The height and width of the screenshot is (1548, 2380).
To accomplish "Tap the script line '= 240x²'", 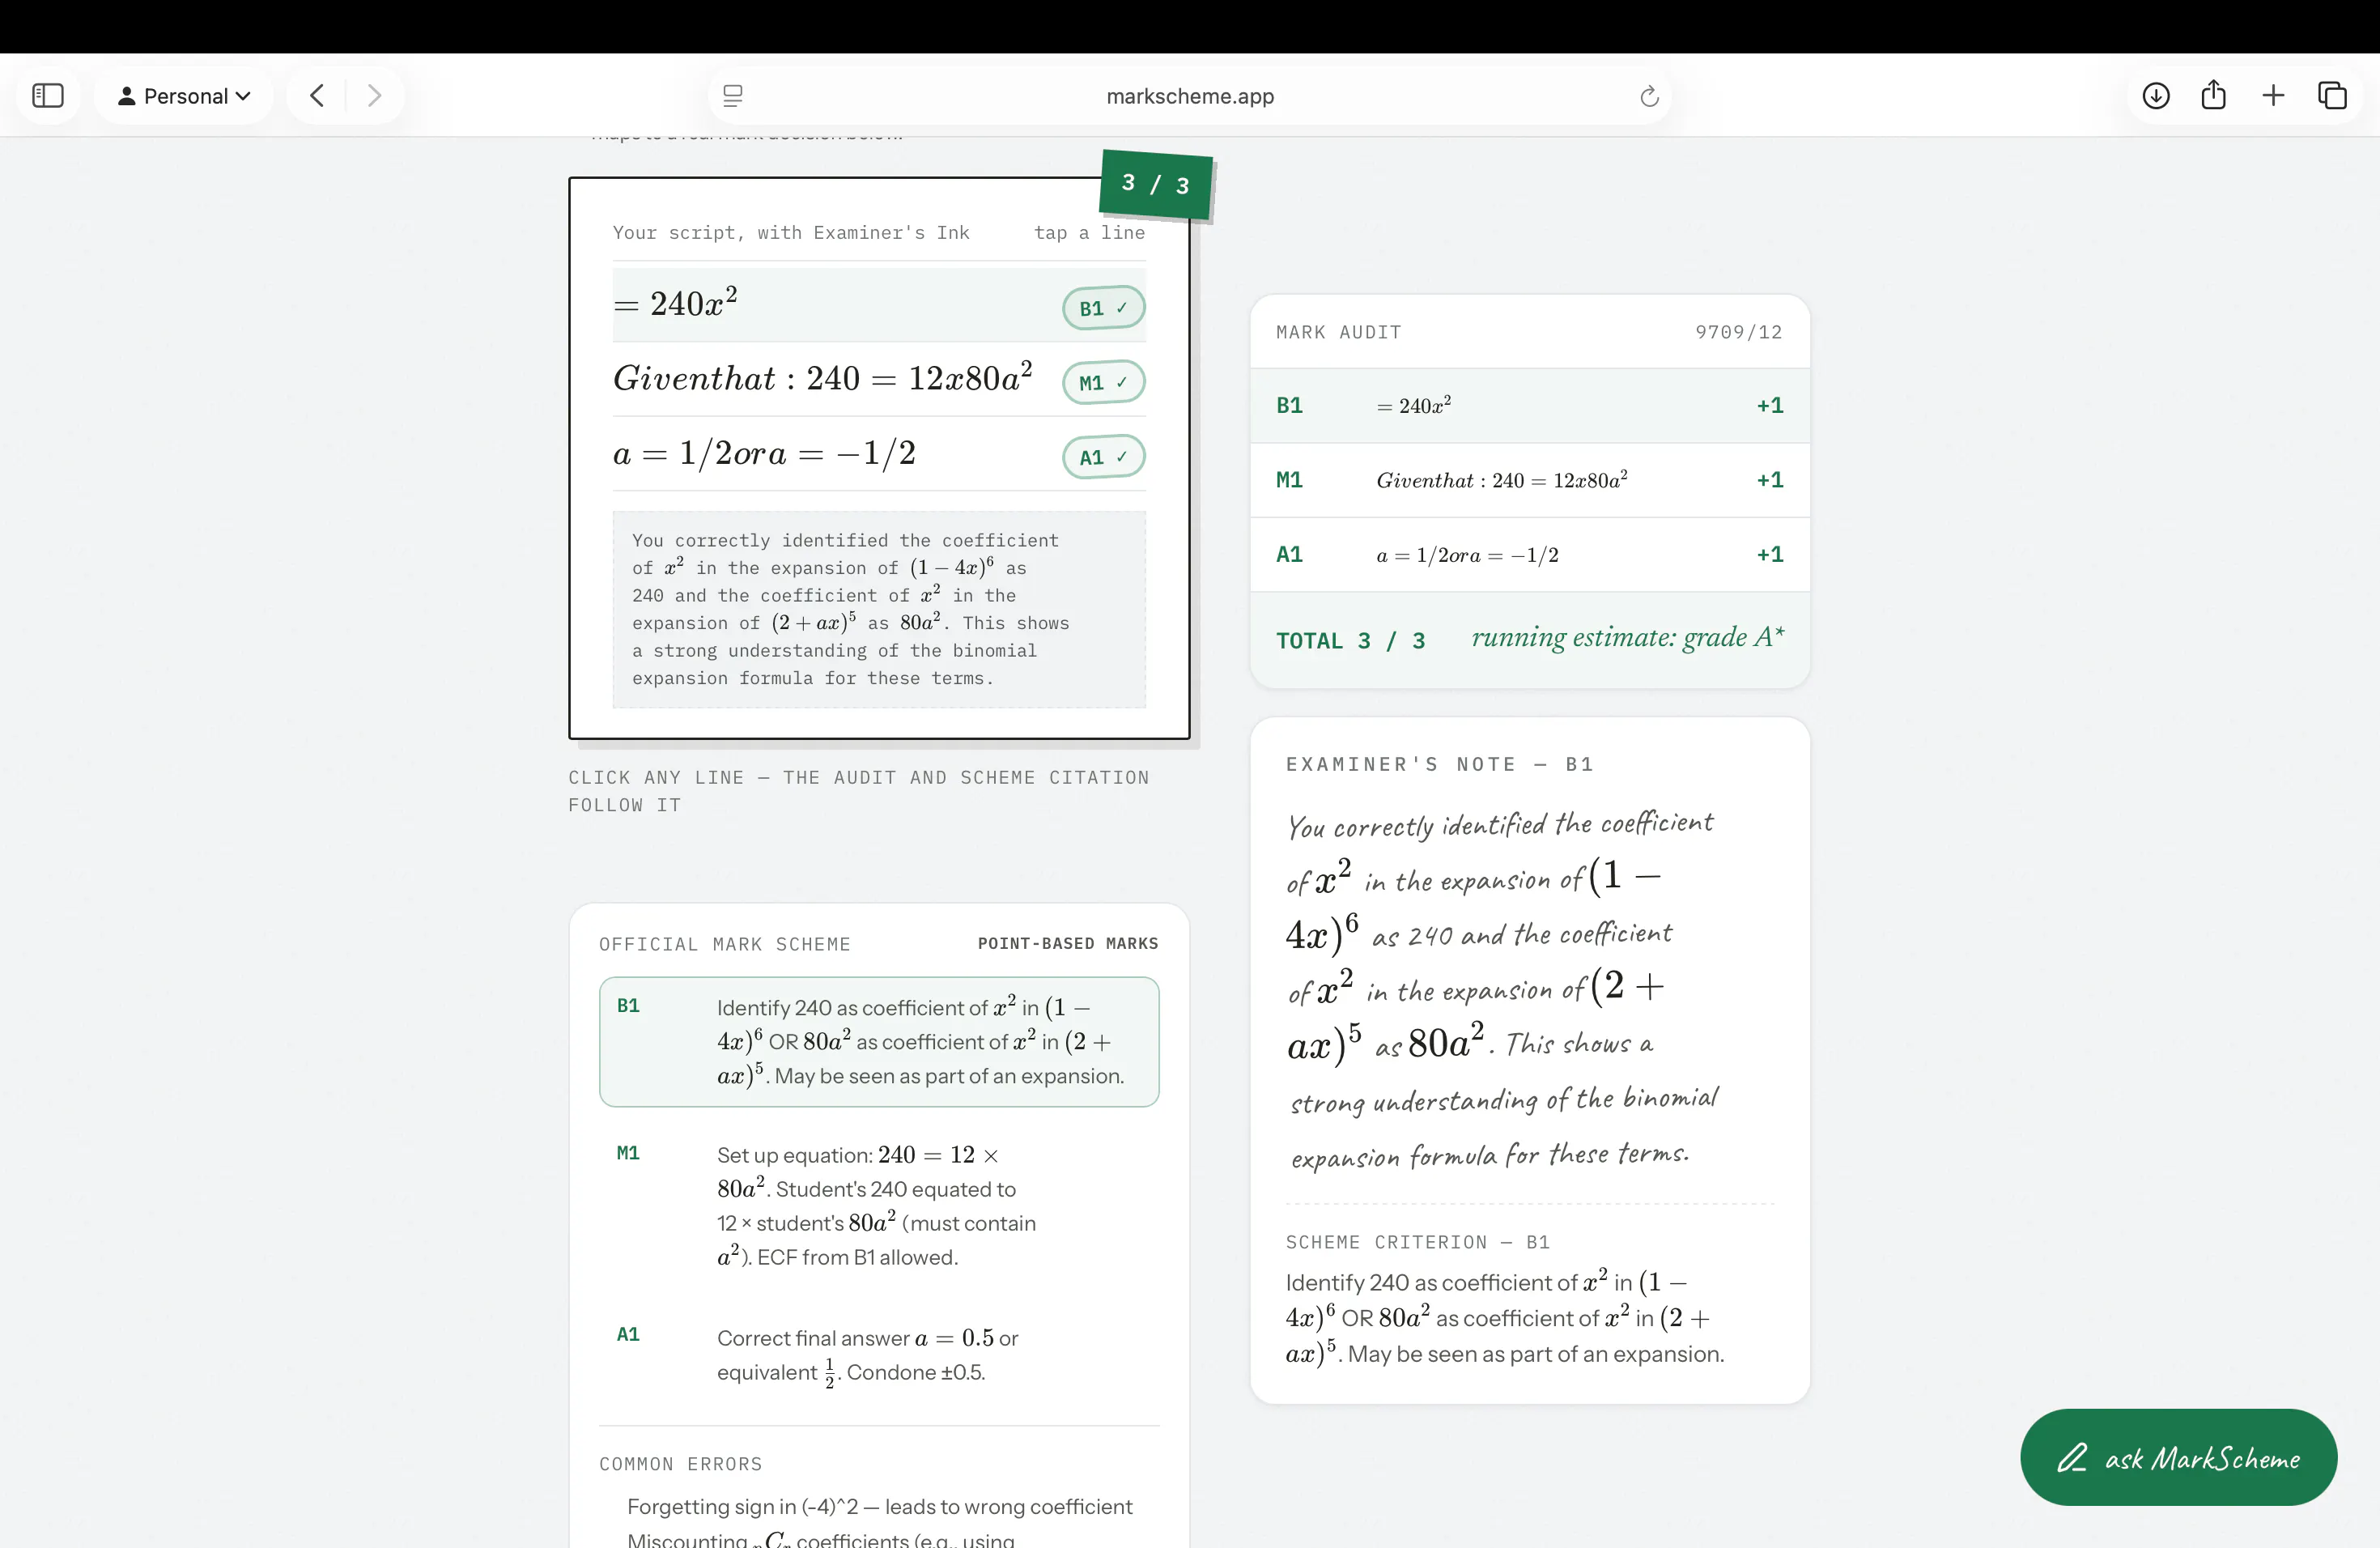I will (878, 305).
